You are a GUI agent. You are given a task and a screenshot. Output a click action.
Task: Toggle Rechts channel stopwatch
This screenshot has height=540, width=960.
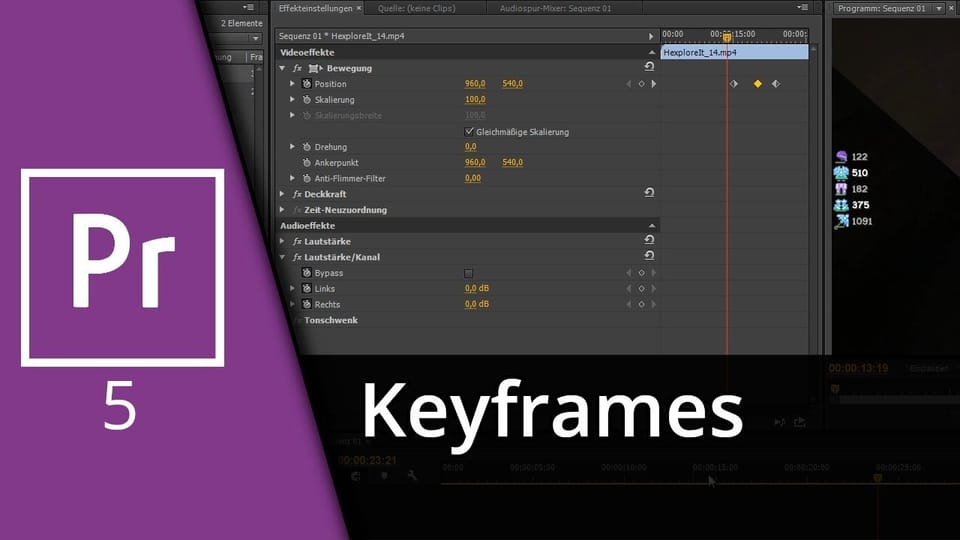(x=307, y=304)
